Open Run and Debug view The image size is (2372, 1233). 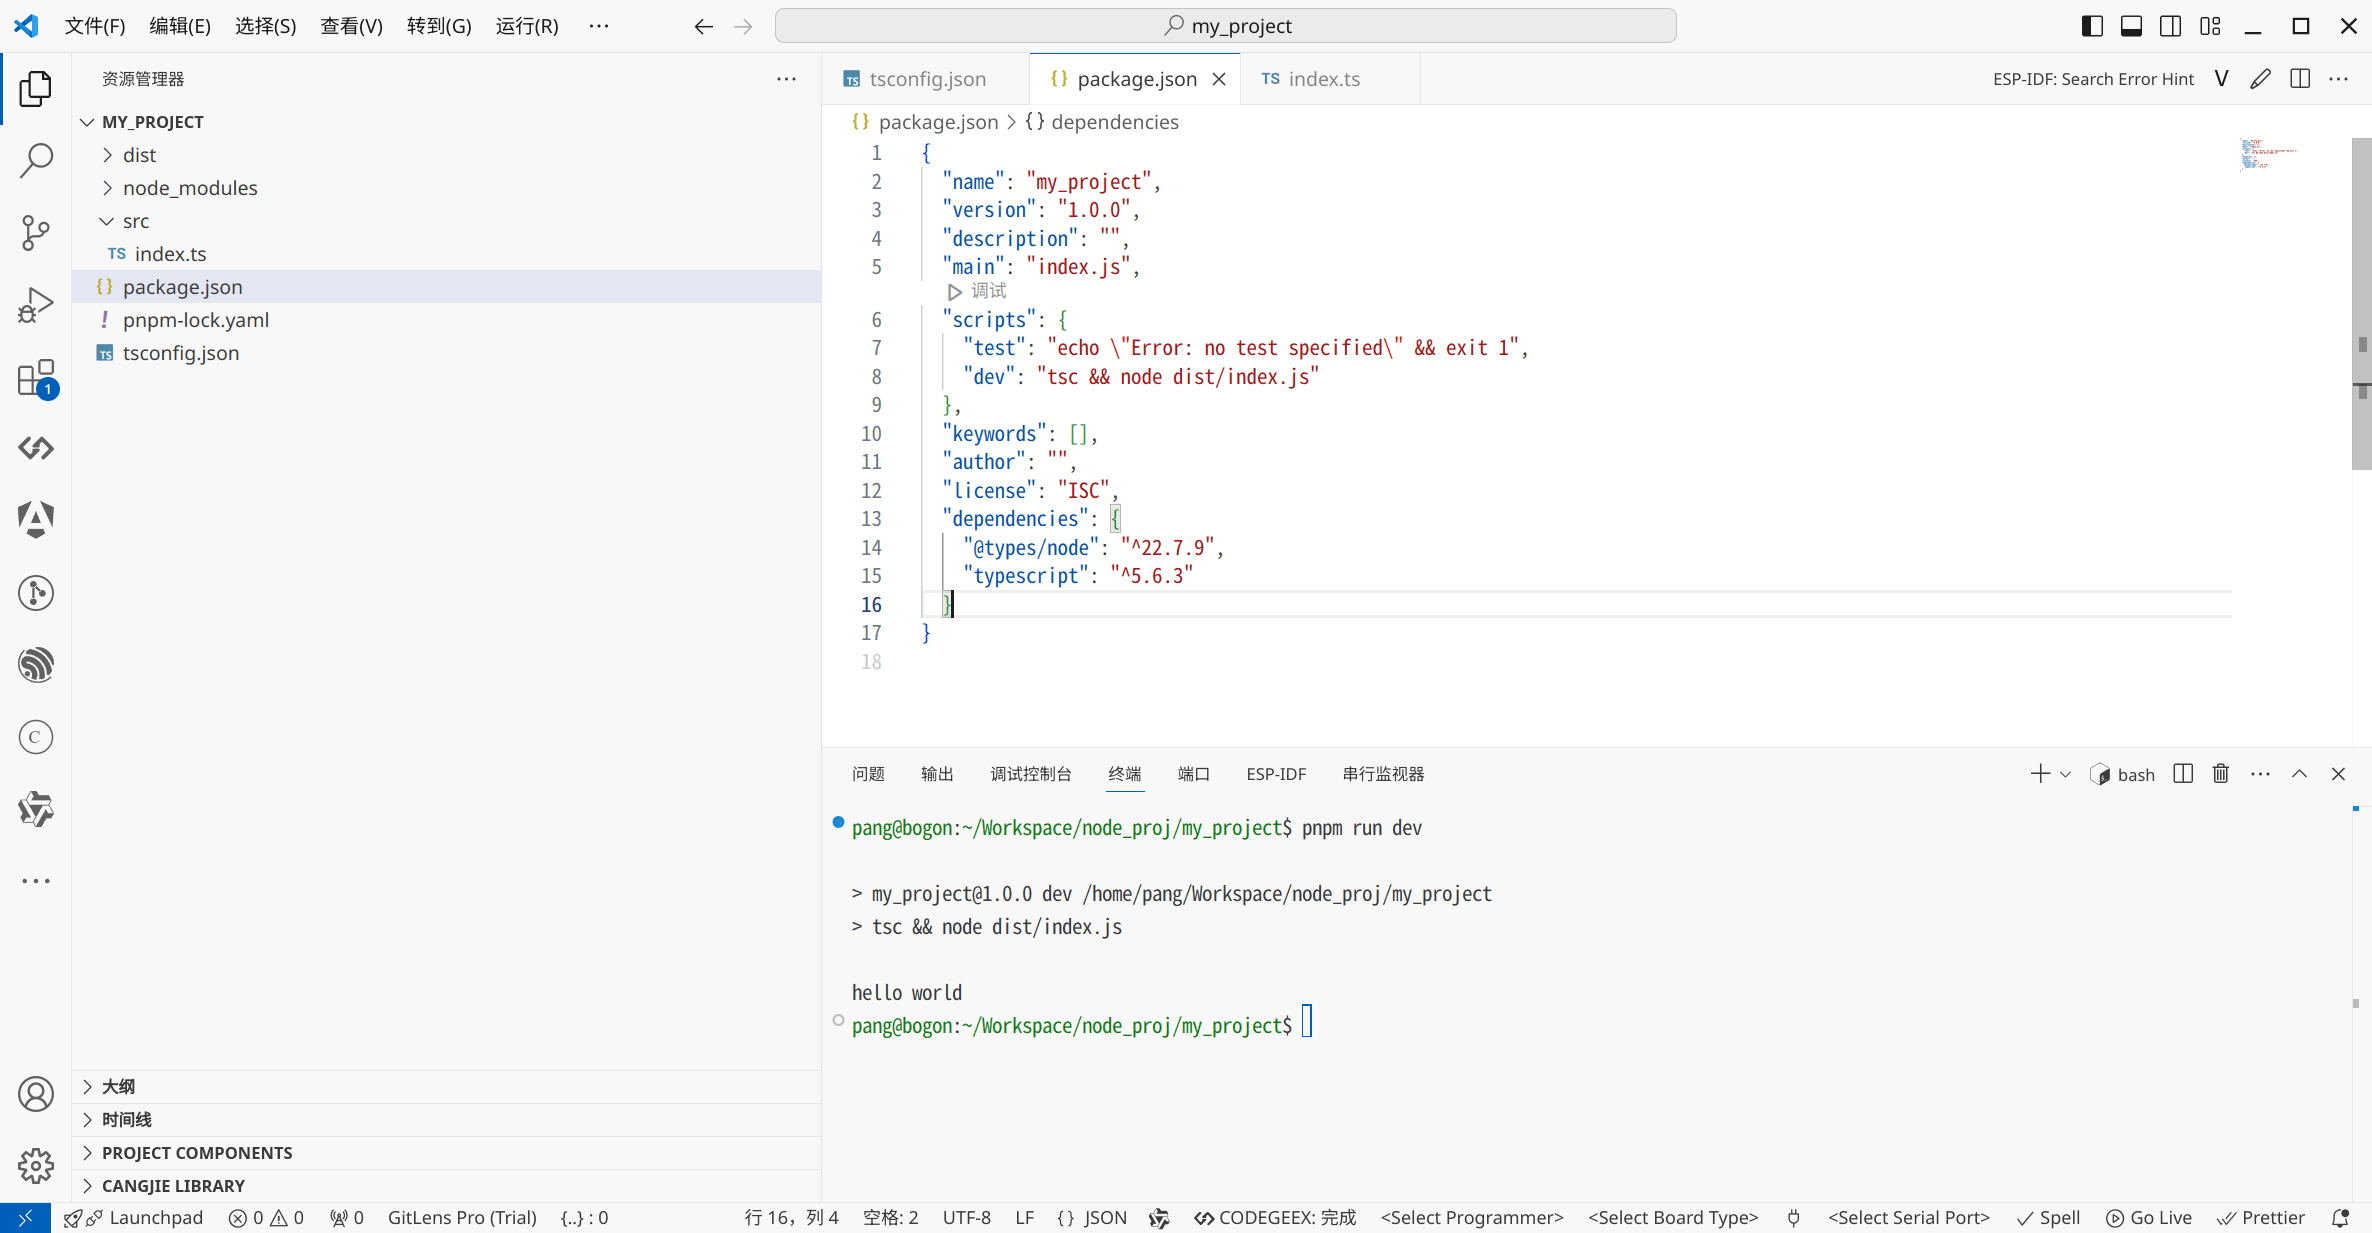(x=36, y=305)
